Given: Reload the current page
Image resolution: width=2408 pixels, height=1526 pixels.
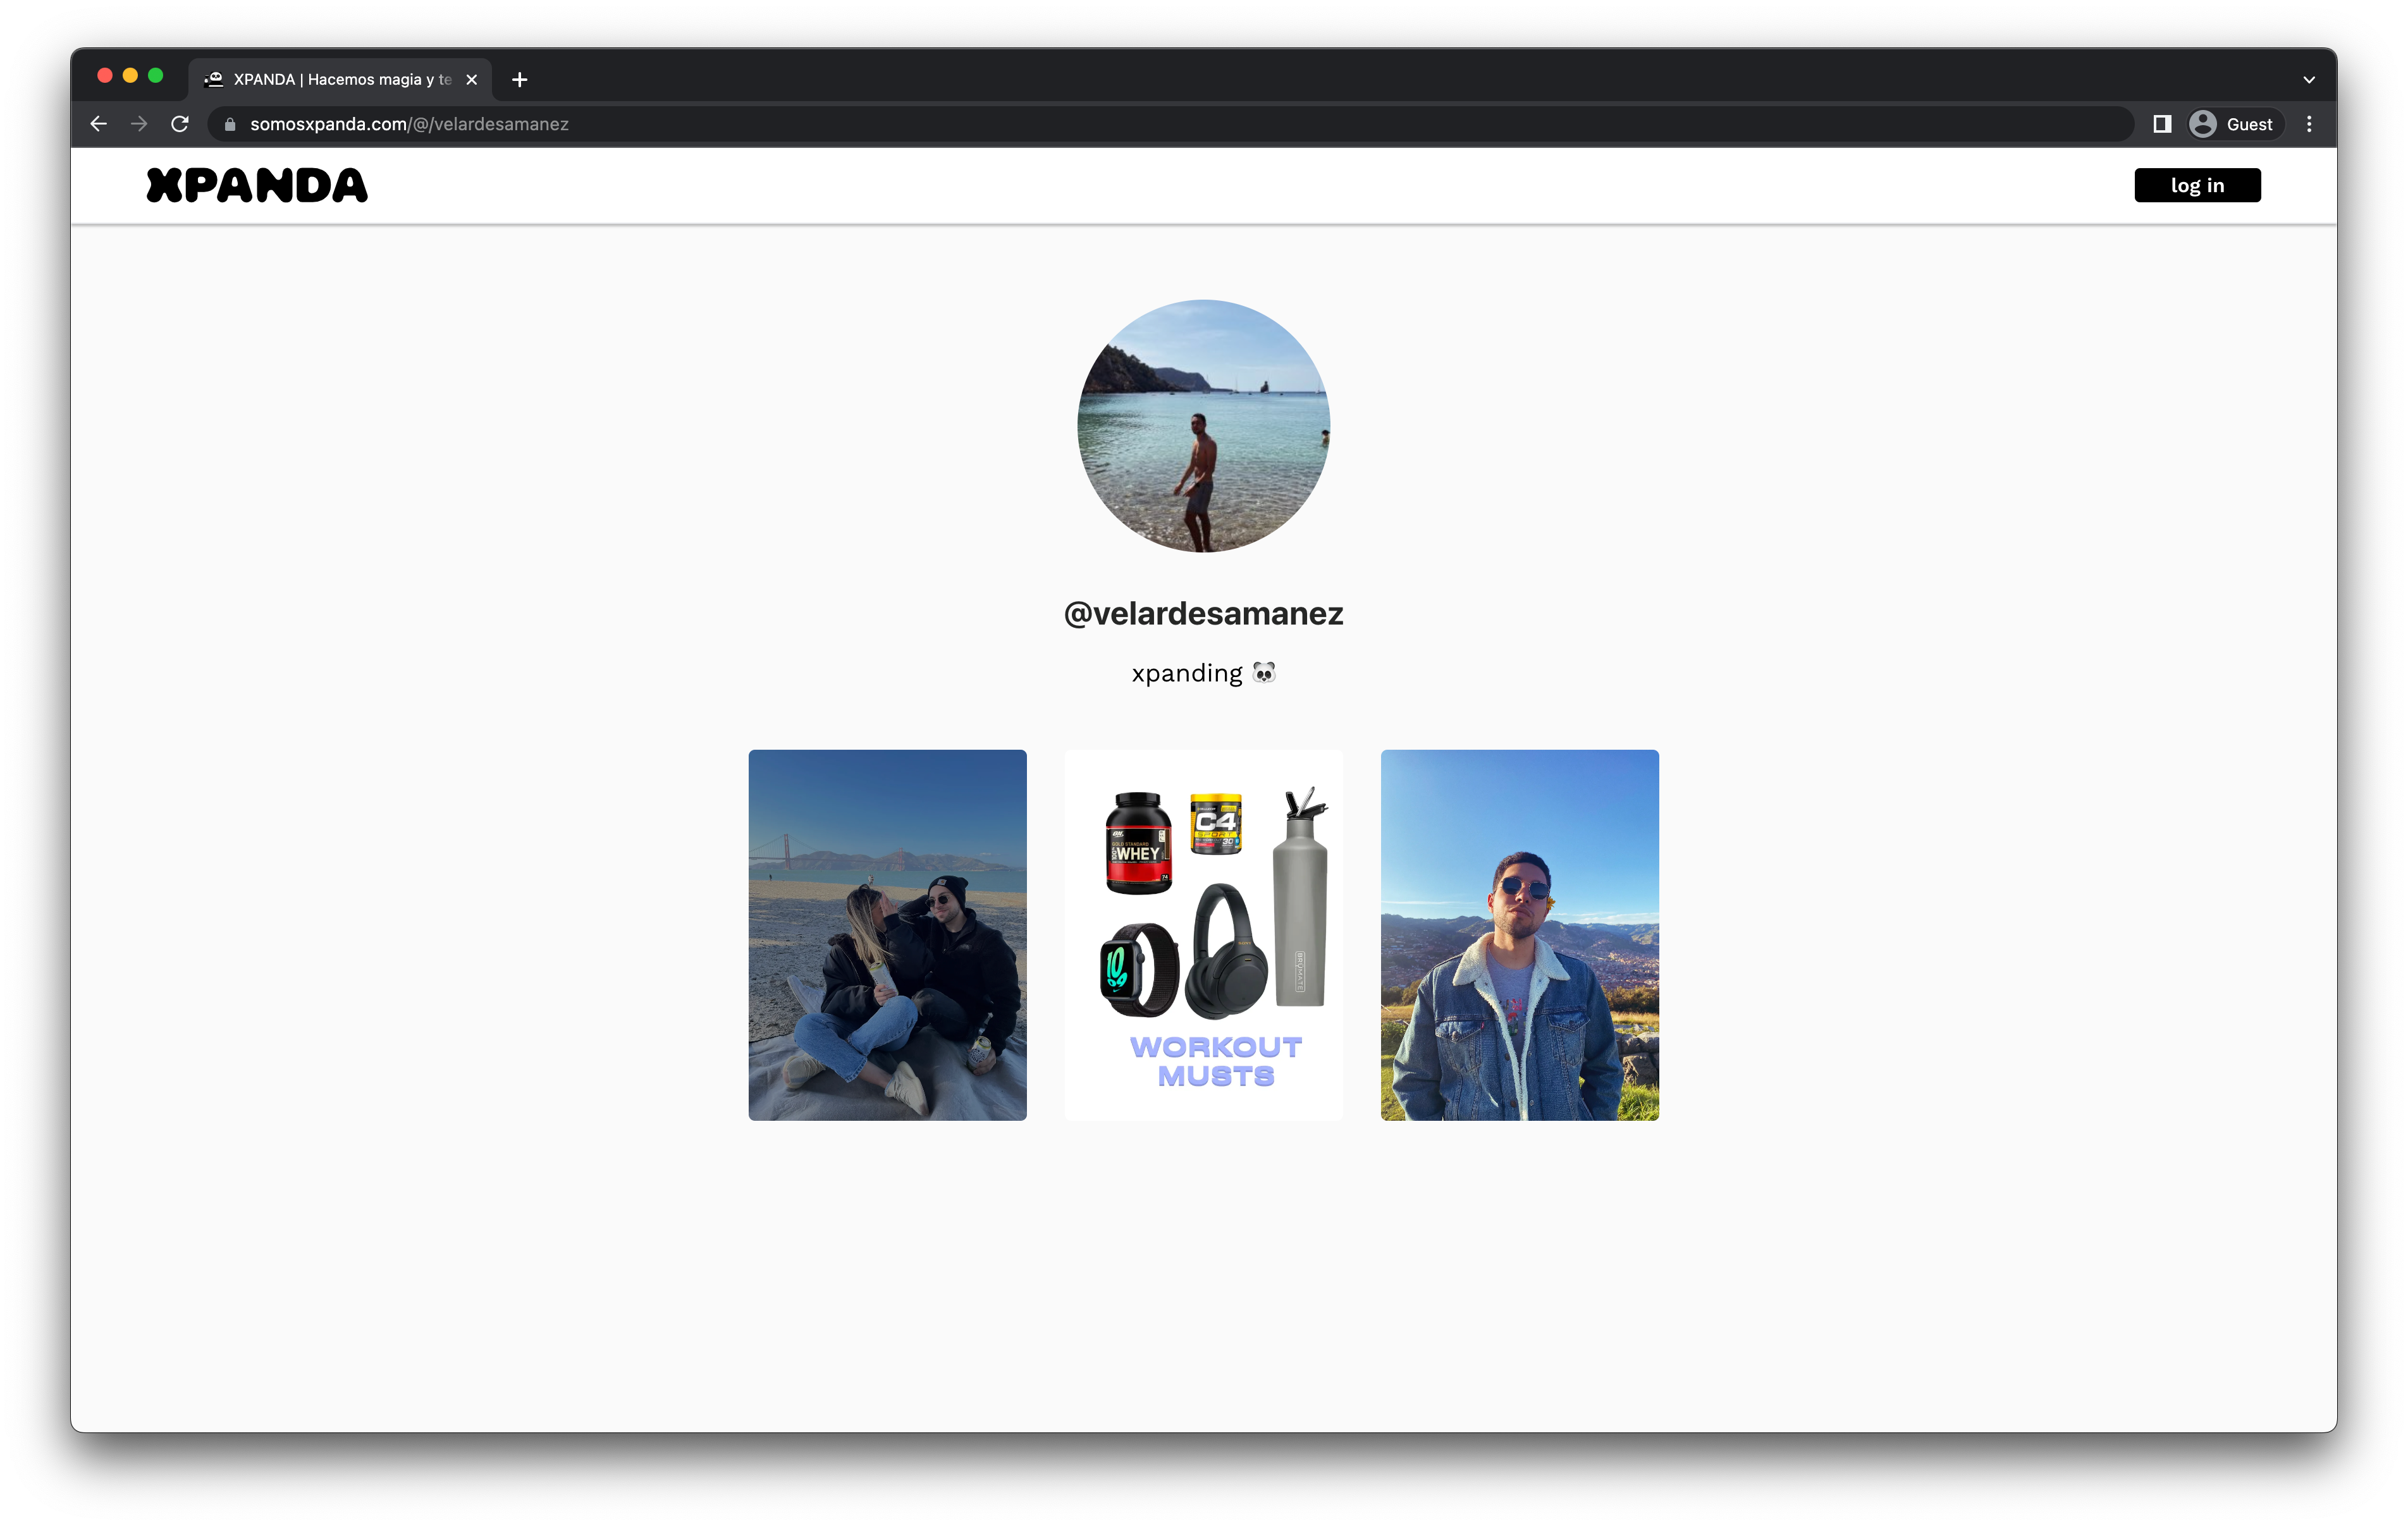Looking at the screenshot, I should [180, 124].
